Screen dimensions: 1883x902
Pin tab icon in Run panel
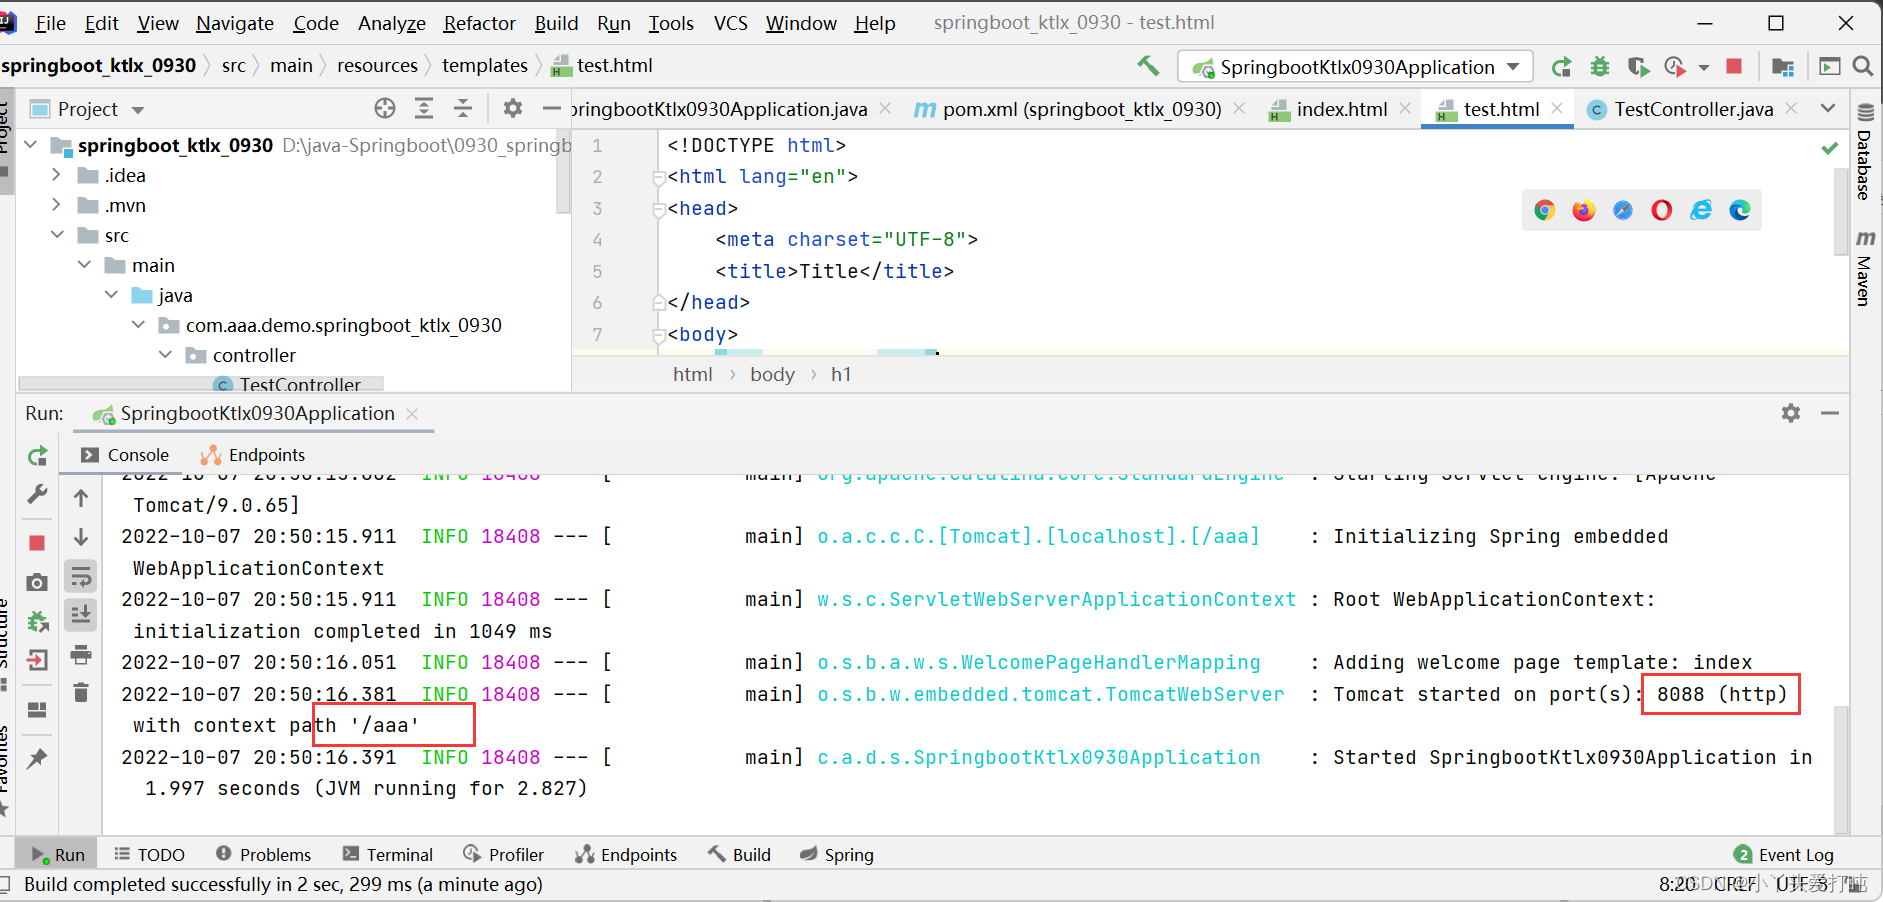tap(37, 759)
